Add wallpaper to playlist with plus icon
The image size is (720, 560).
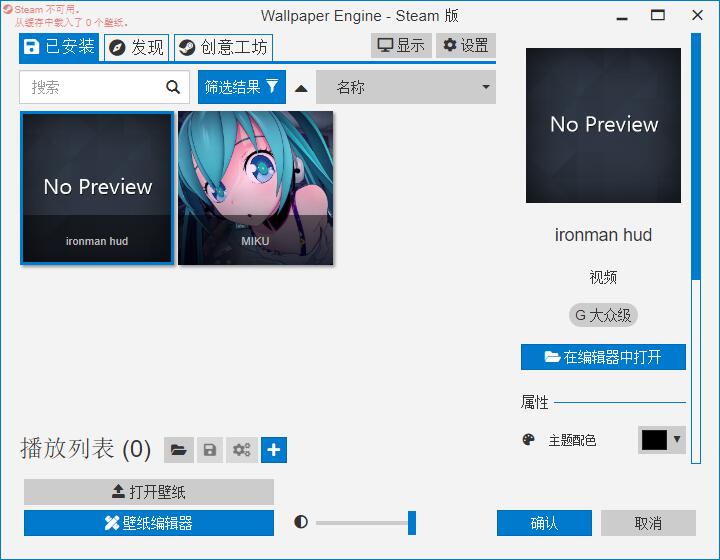tap(274, 450)
